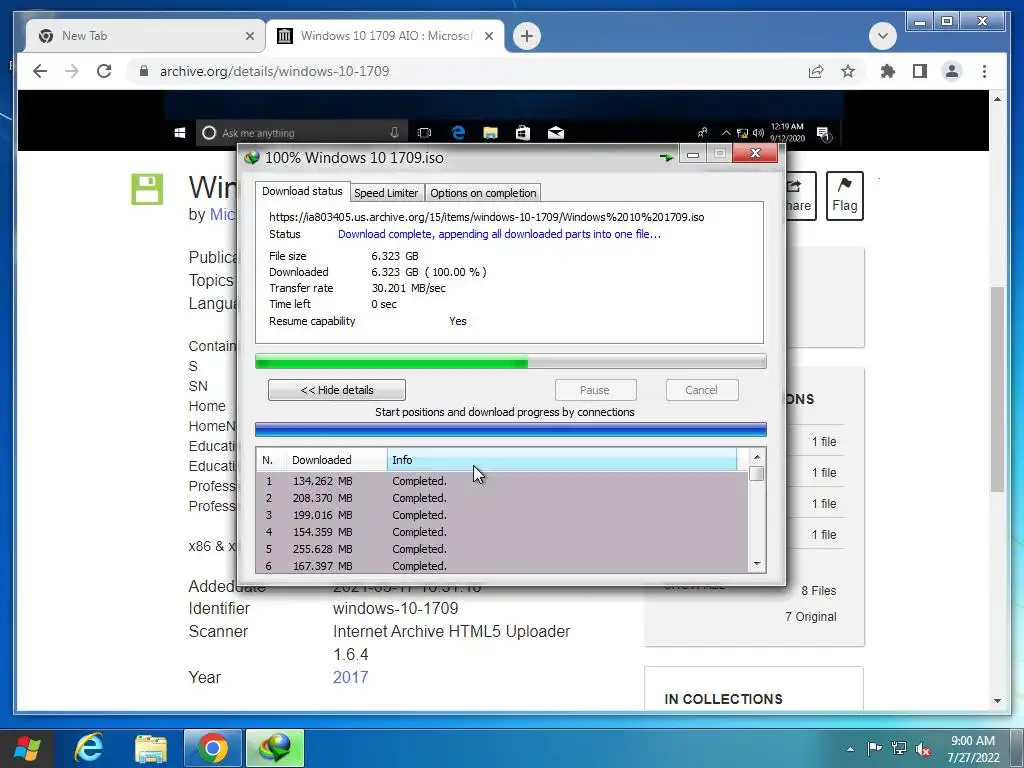This screenshot has width=1024, height=768.
Task: Bookmark this page with star icon
Action: pyautogui.click(x=848, y=71)
